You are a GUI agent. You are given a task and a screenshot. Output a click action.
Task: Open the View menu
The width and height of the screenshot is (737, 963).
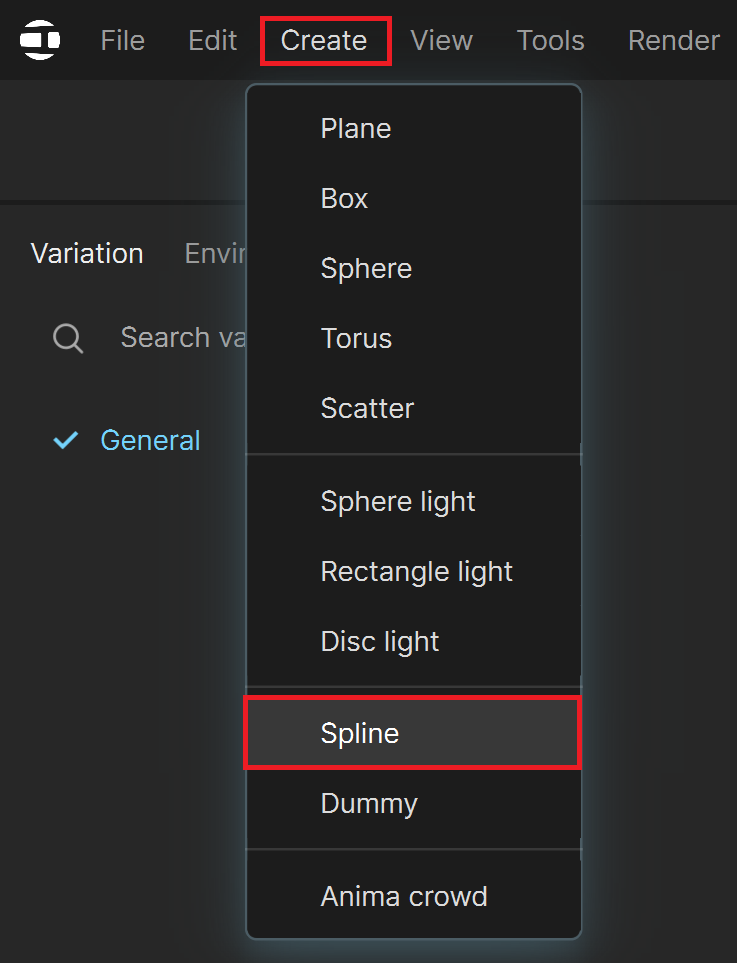[x=442, y=41]
